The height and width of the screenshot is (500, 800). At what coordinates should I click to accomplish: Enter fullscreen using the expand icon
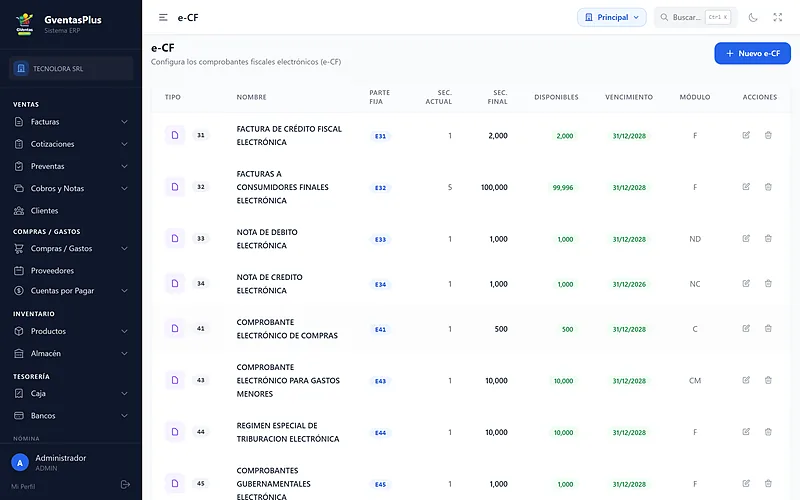(778, 17)
